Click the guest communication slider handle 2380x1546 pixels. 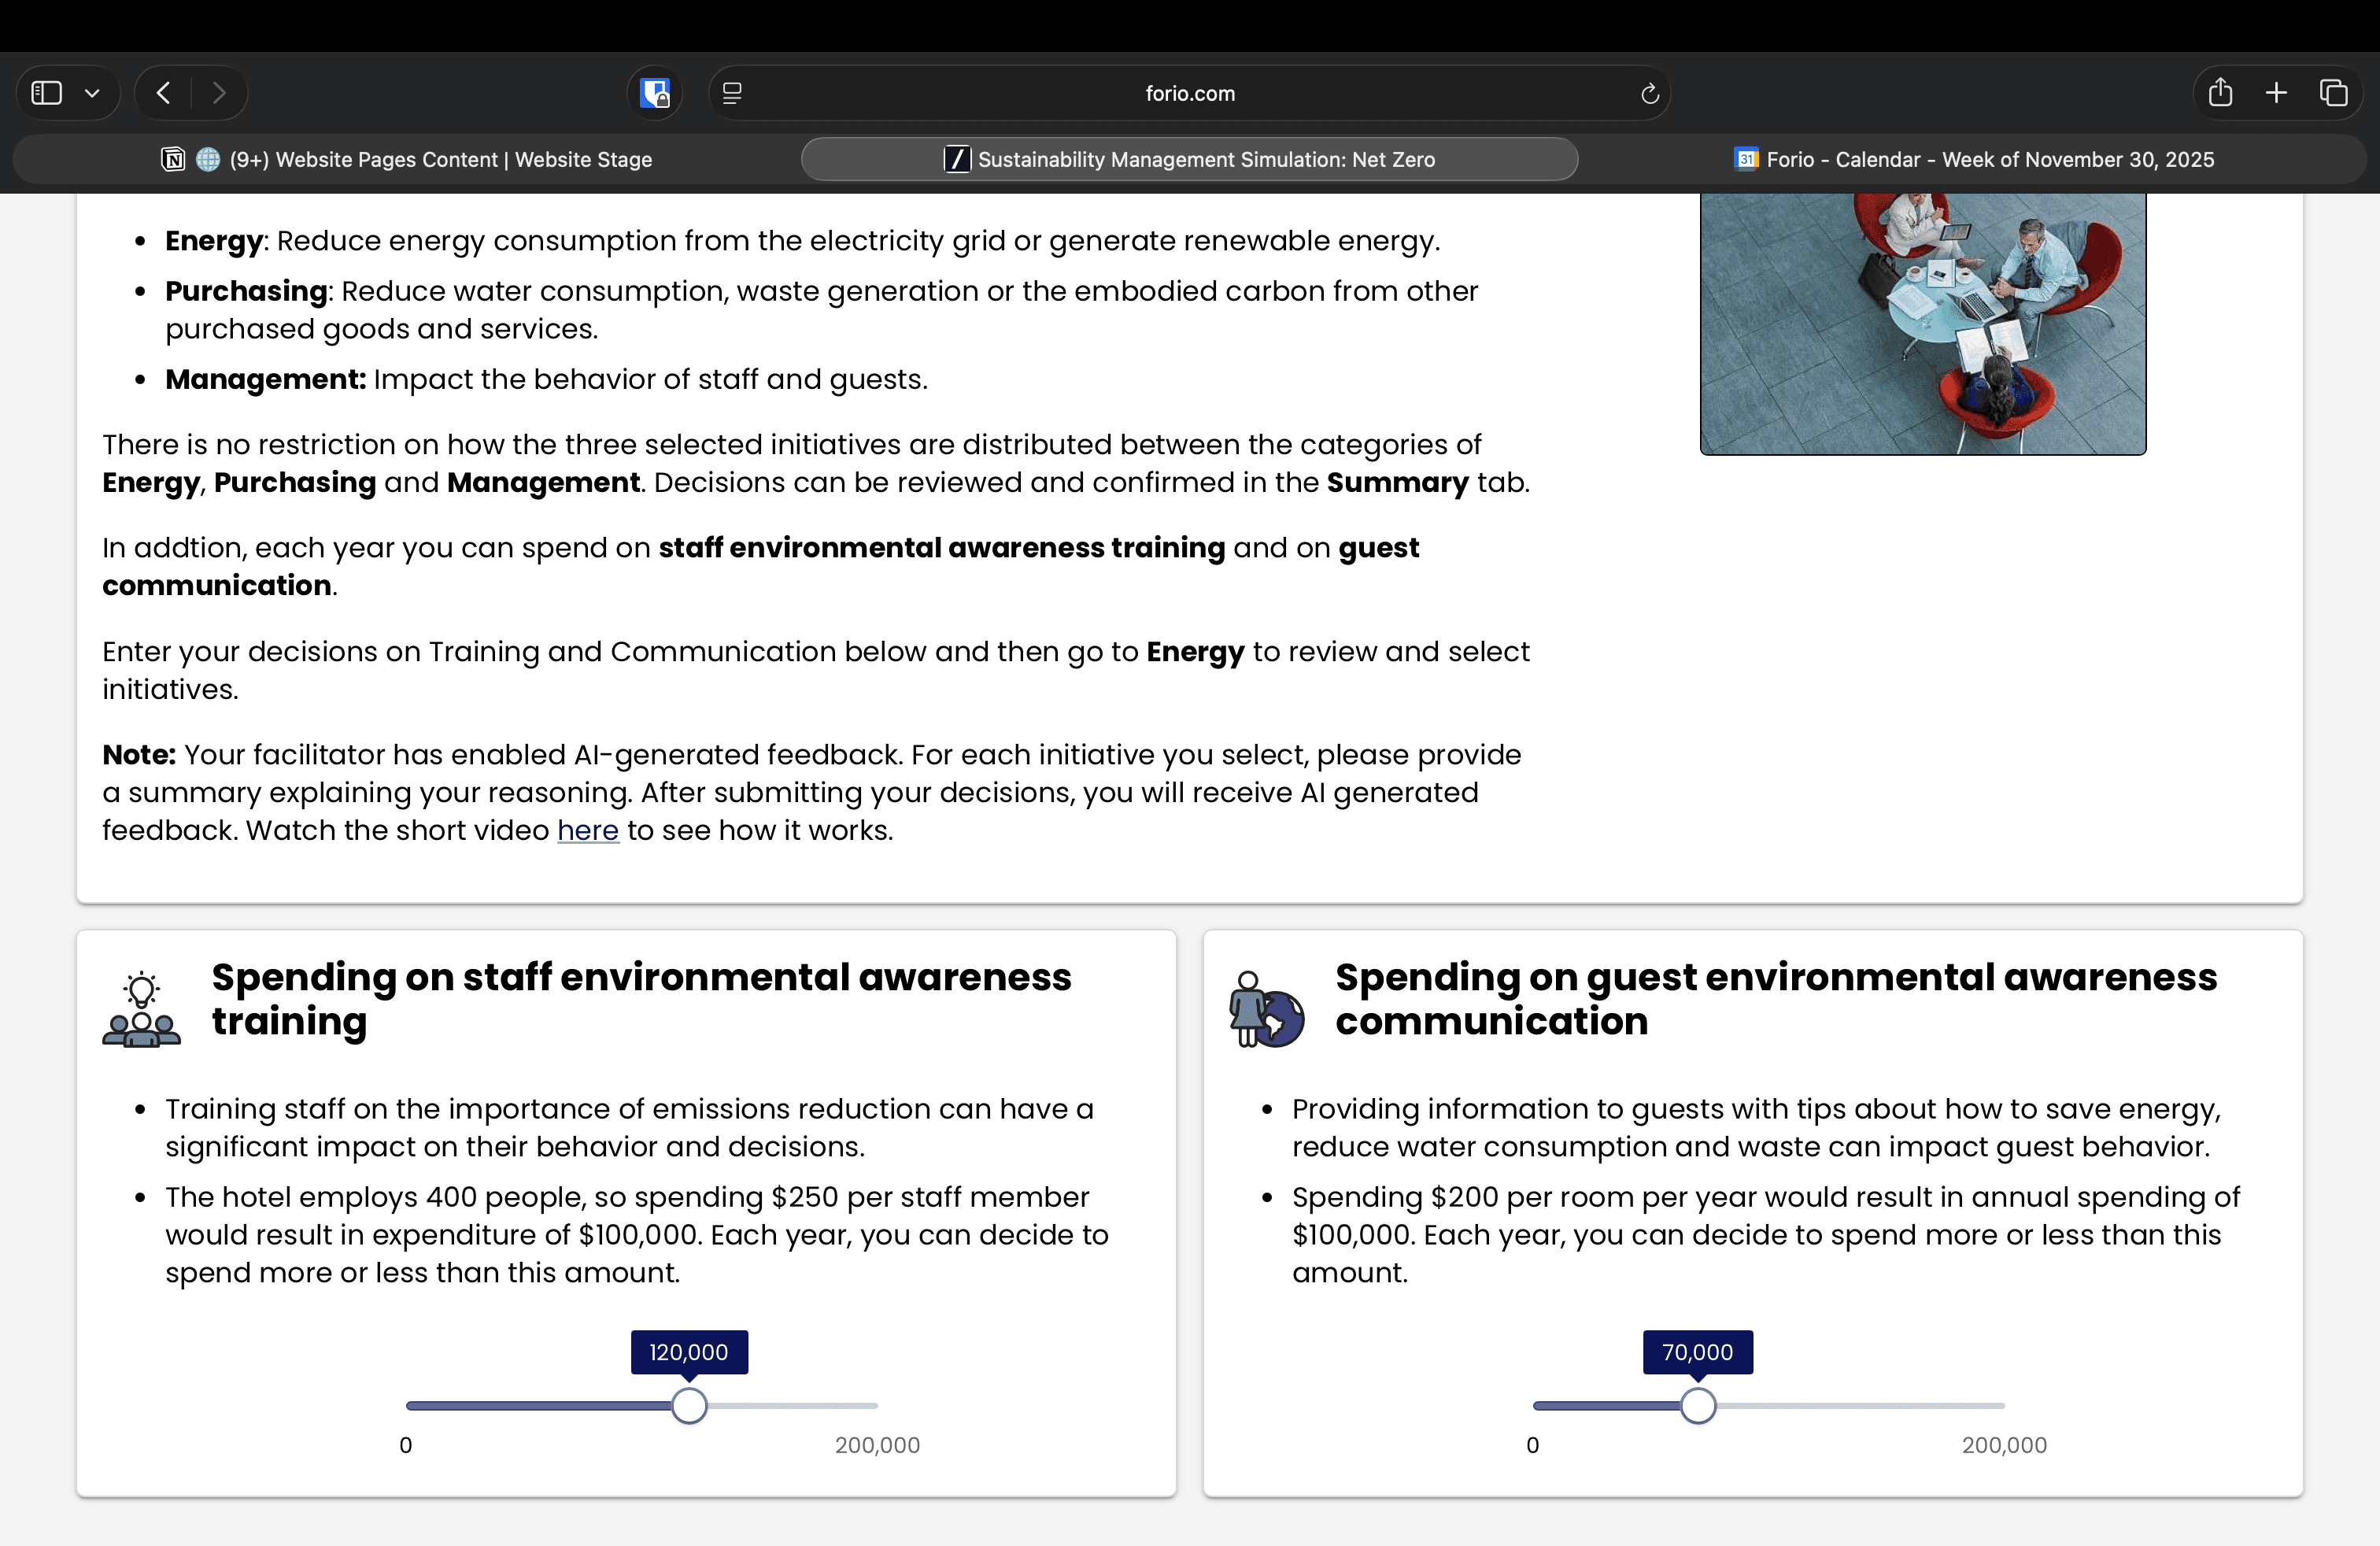1697,1405
